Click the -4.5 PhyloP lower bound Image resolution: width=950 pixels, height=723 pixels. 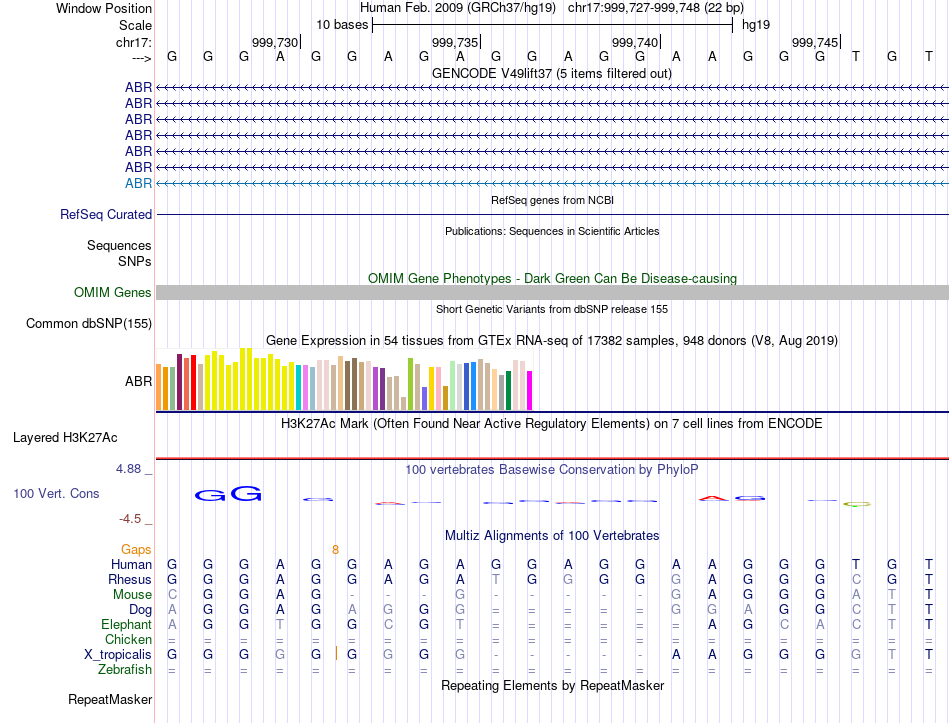(130, 519)
